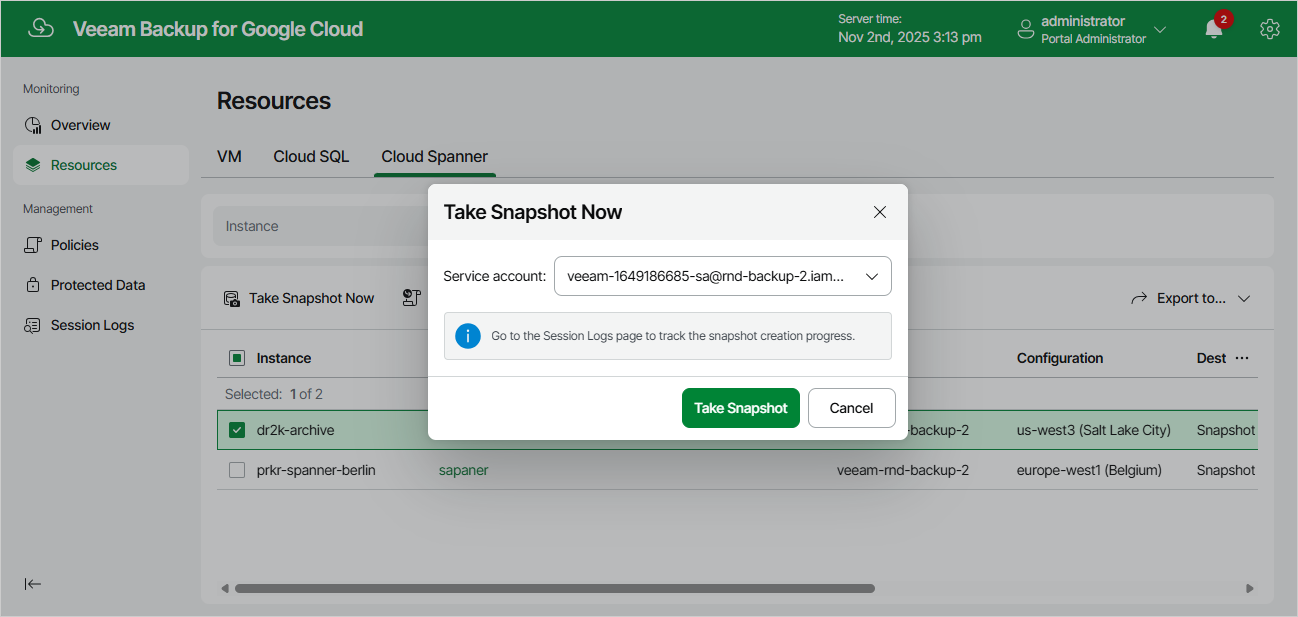Expand the administrator account menu chevron
Screen dimensions: 1298x617
pos(1160,29)
